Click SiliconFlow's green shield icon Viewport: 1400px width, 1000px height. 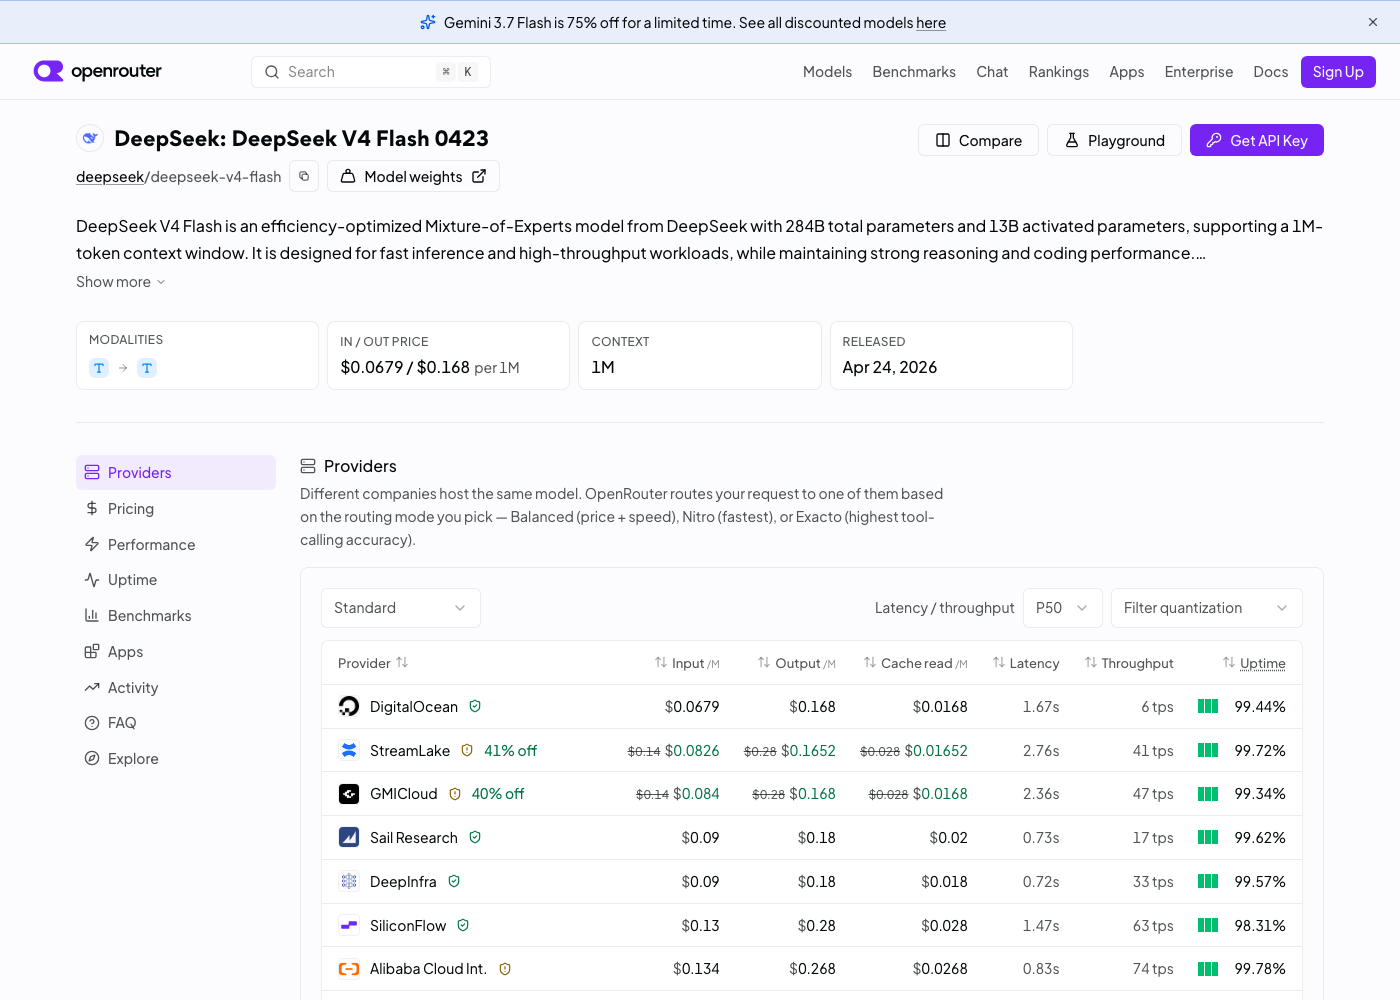pyautogui.click(x=463, y=925)
